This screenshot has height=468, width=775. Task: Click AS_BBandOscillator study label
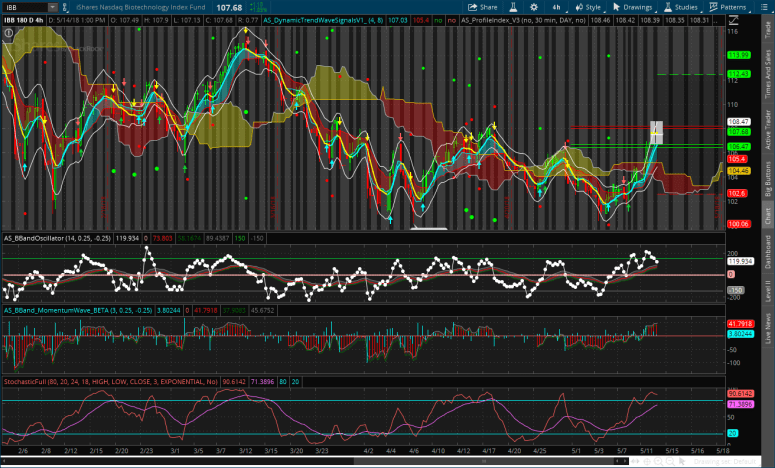tap(58, 238)
